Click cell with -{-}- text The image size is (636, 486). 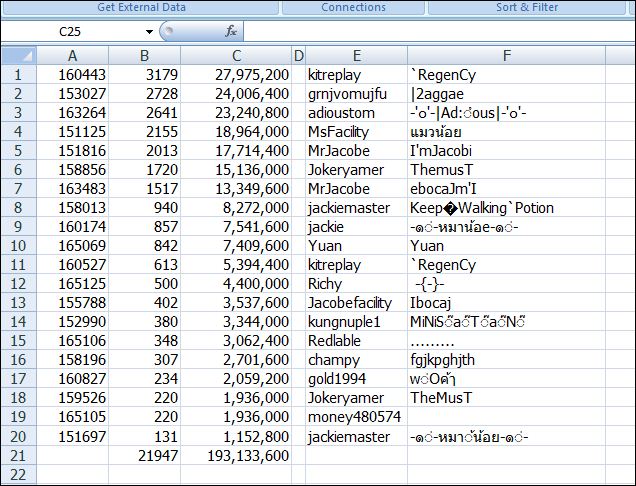click(507, 284)
